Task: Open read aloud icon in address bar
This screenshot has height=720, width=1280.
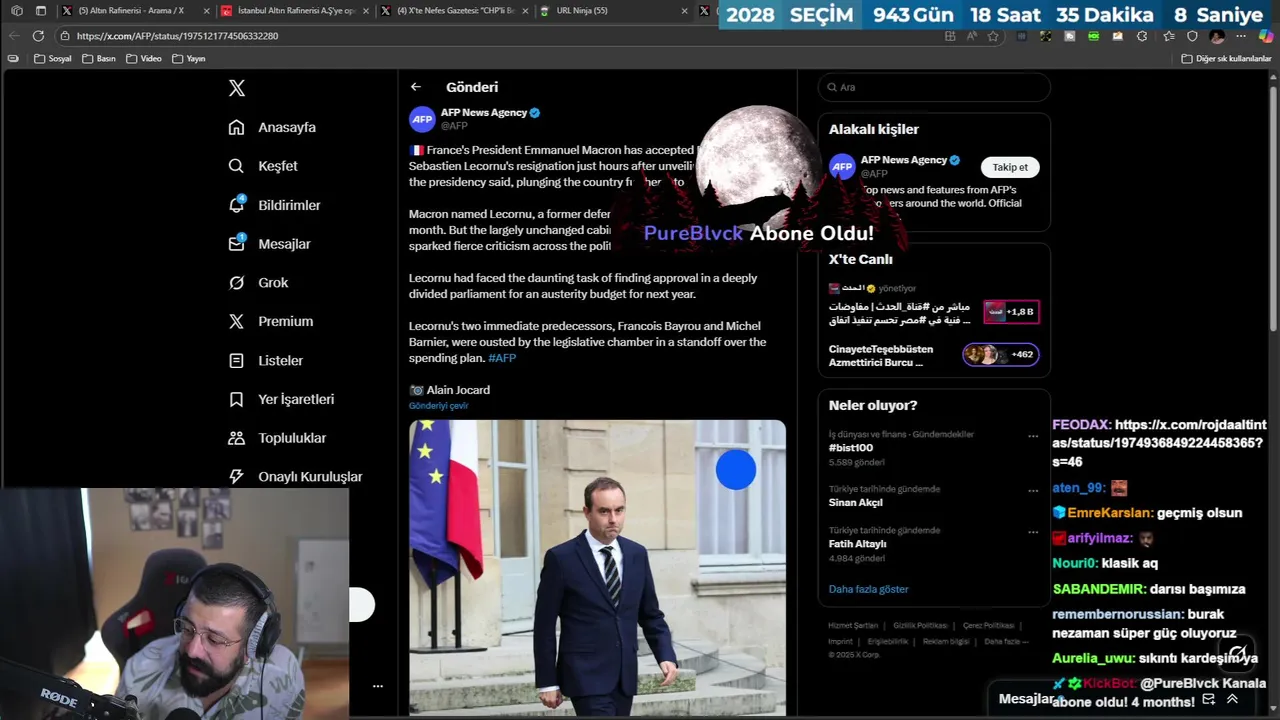Action: (971, 36)
